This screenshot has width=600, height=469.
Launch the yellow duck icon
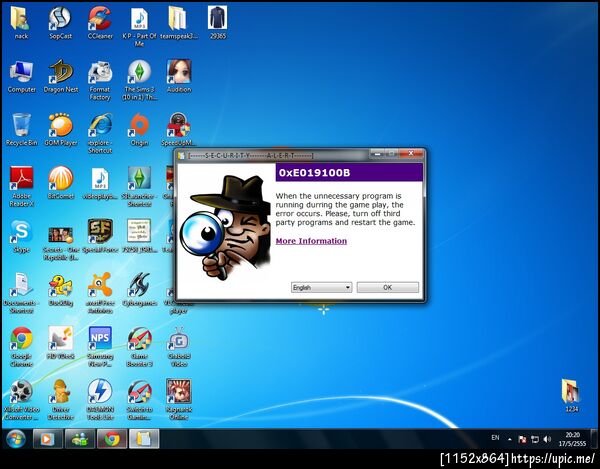[60, 289]
